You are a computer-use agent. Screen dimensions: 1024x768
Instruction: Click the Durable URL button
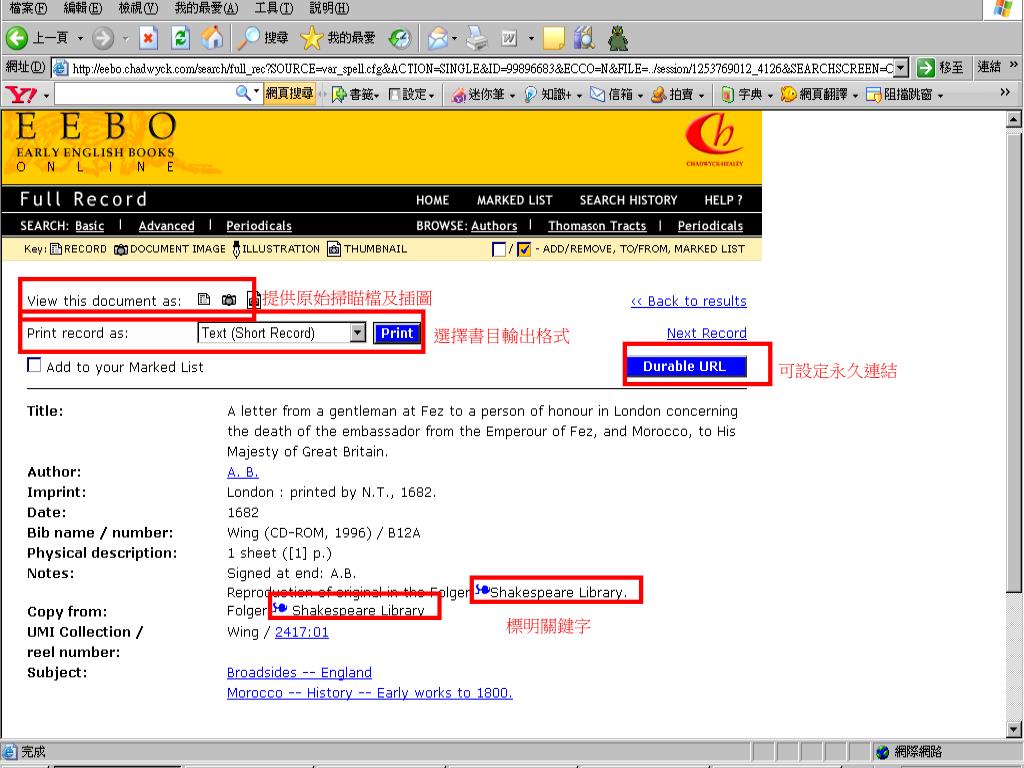click(x=684, y=366)
